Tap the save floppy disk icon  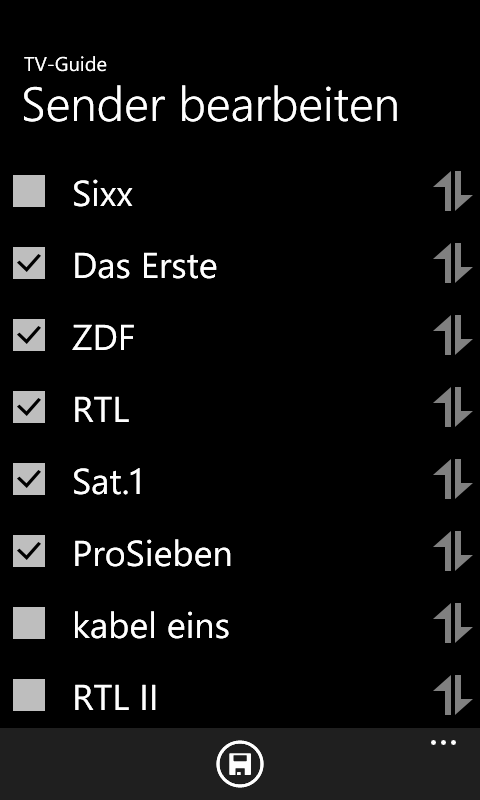[240, 764]
